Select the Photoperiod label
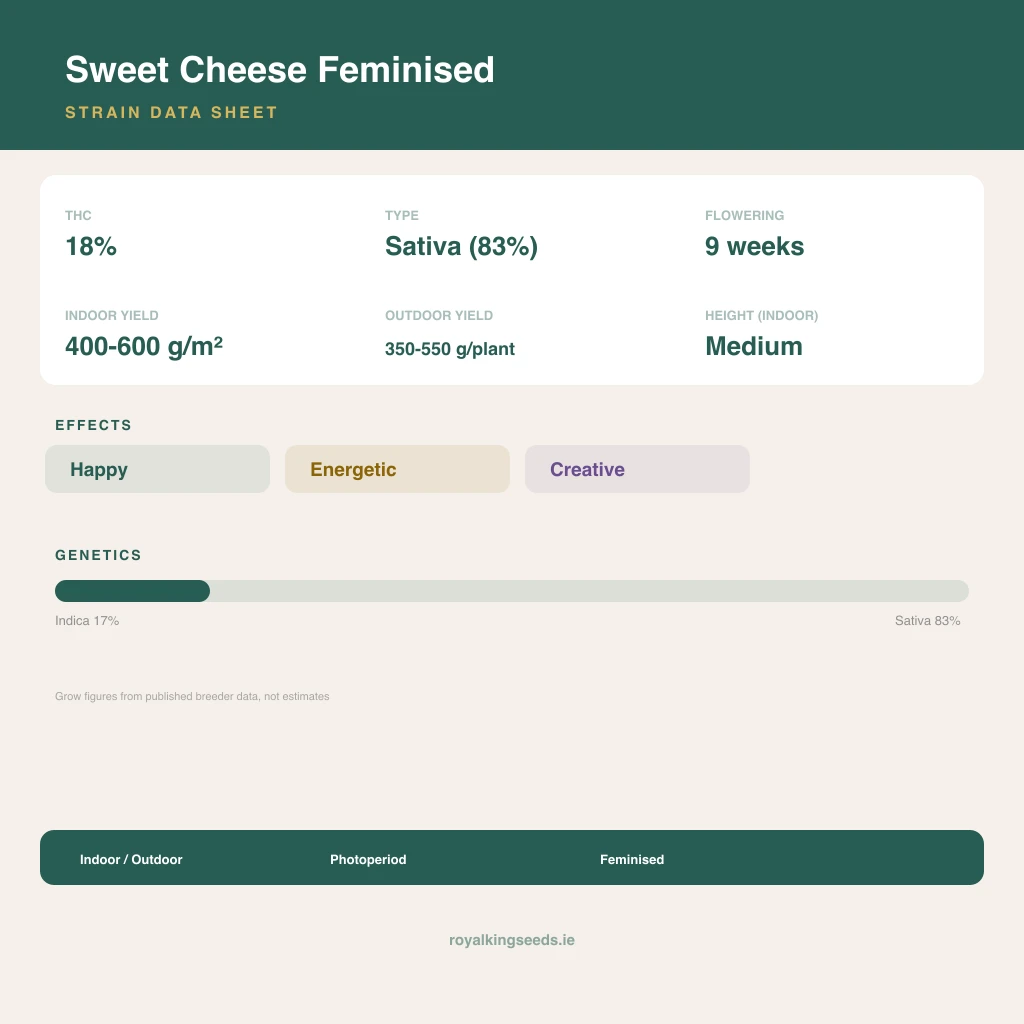1024x1024 pixels. click(368, 859)
